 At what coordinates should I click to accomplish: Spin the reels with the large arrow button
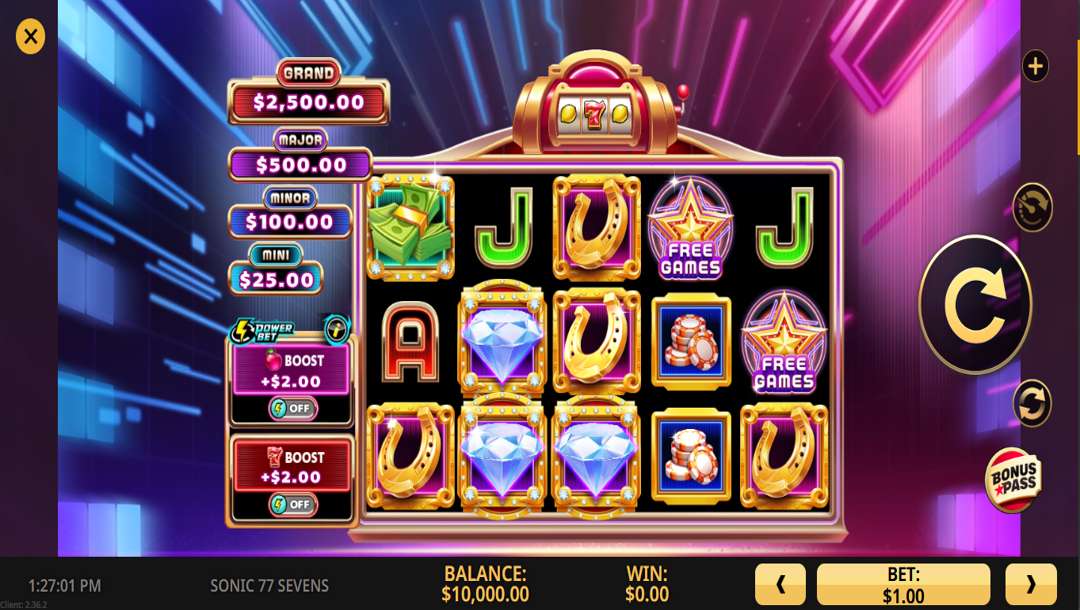click(975, 304)
